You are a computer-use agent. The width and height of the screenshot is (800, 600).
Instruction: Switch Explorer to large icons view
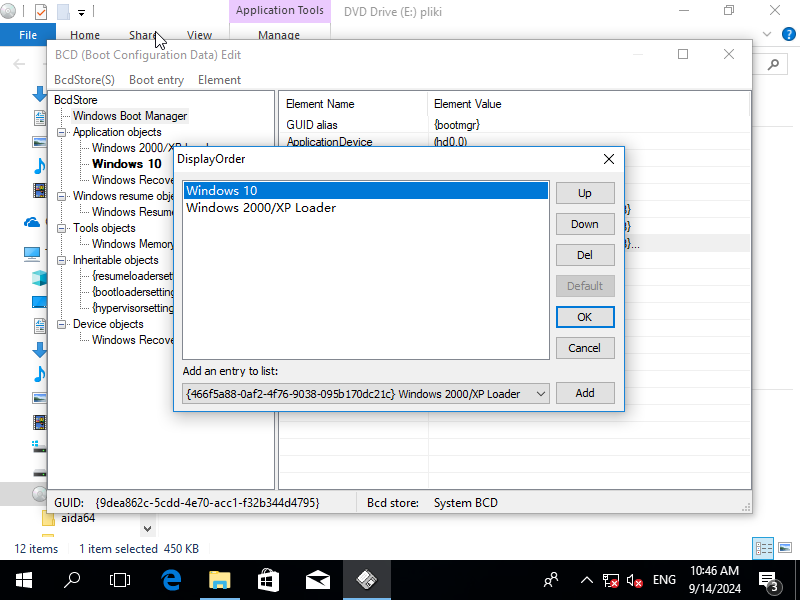point(785,548)
